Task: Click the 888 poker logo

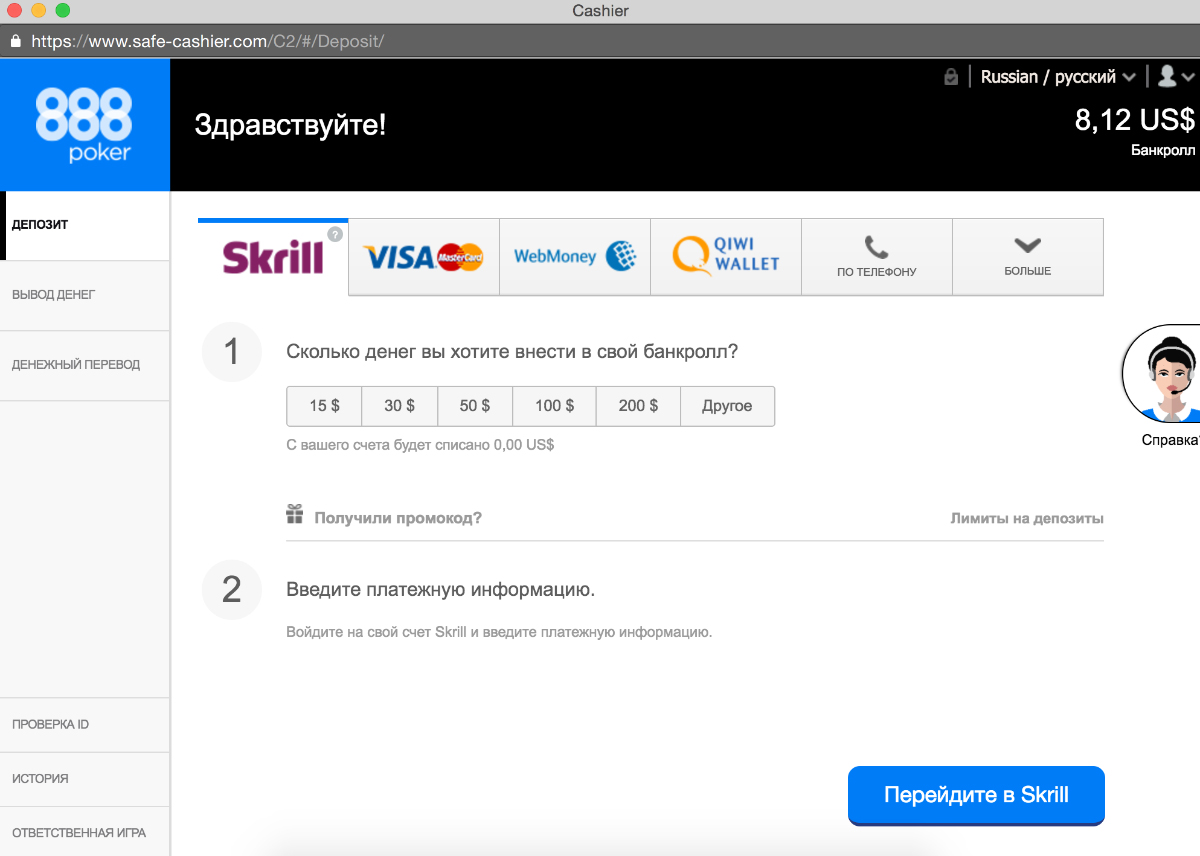Action: coord(84,125)
